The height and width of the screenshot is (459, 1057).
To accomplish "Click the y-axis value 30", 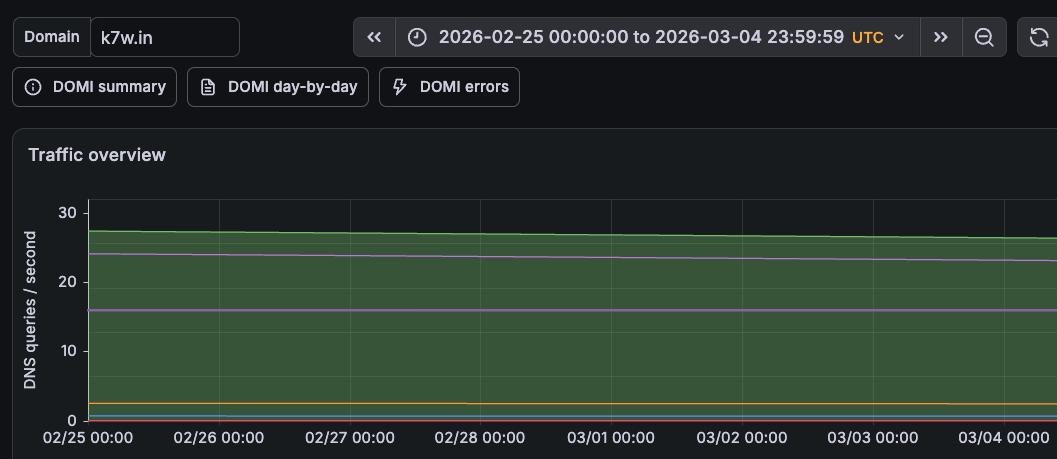I will point(69,213).
